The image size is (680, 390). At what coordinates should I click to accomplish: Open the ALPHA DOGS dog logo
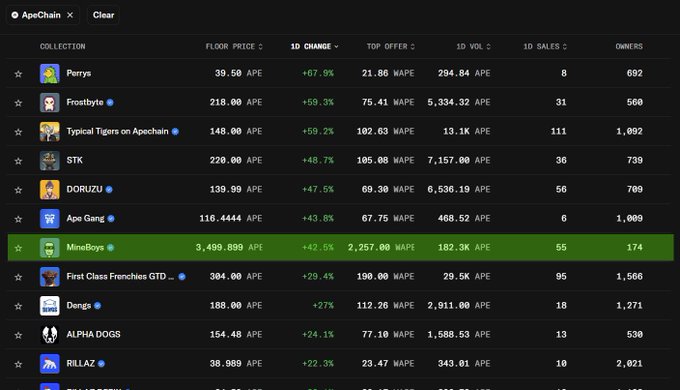point(49,335)
